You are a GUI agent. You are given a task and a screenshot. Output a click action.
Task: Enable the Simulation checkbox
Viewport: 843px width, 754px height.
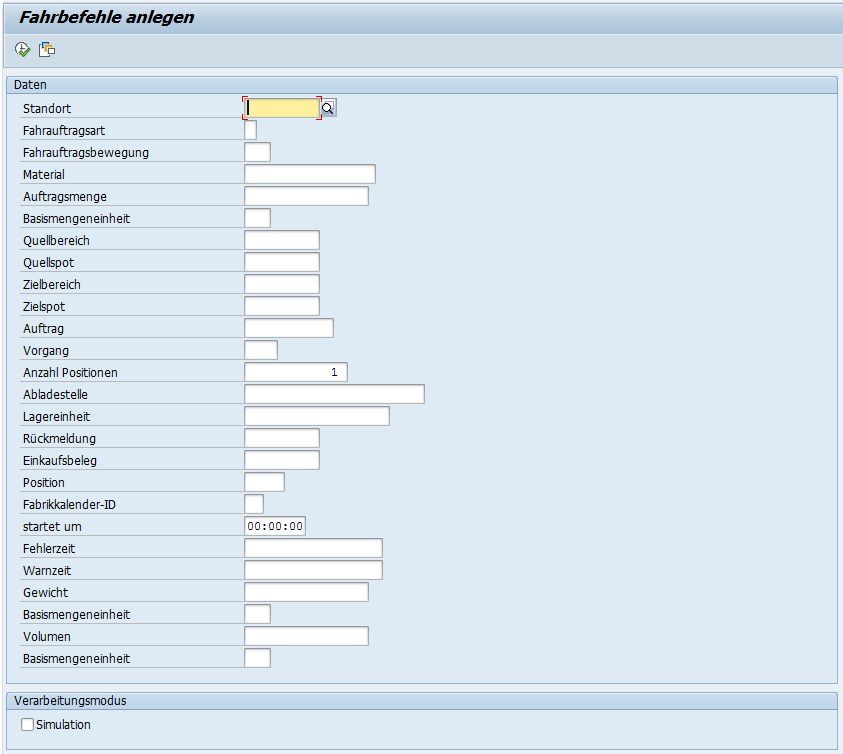27,724
